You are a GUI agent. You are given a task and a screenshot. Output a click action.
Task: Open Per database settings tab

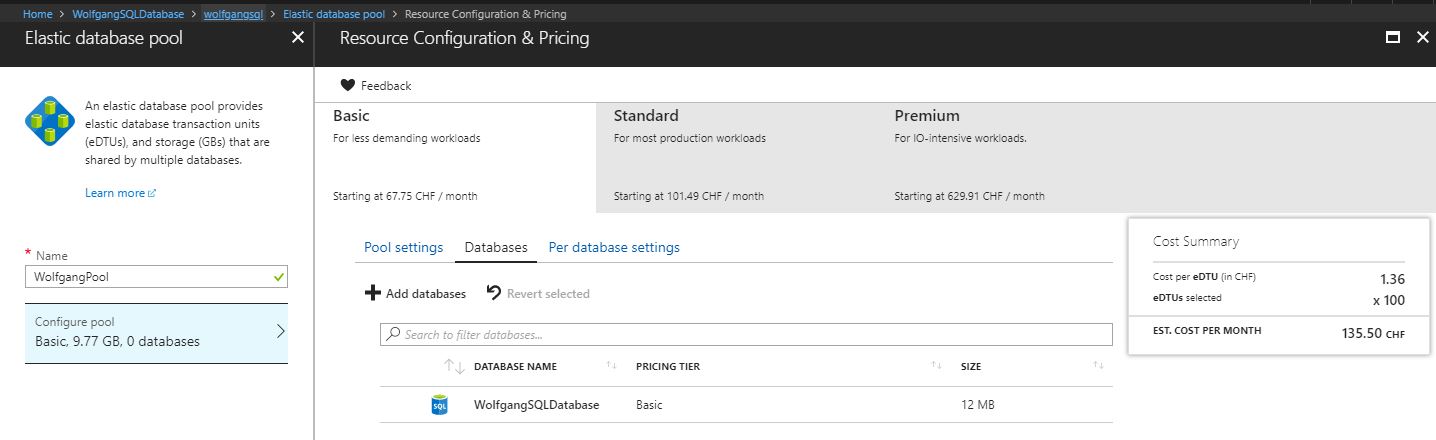614,247
